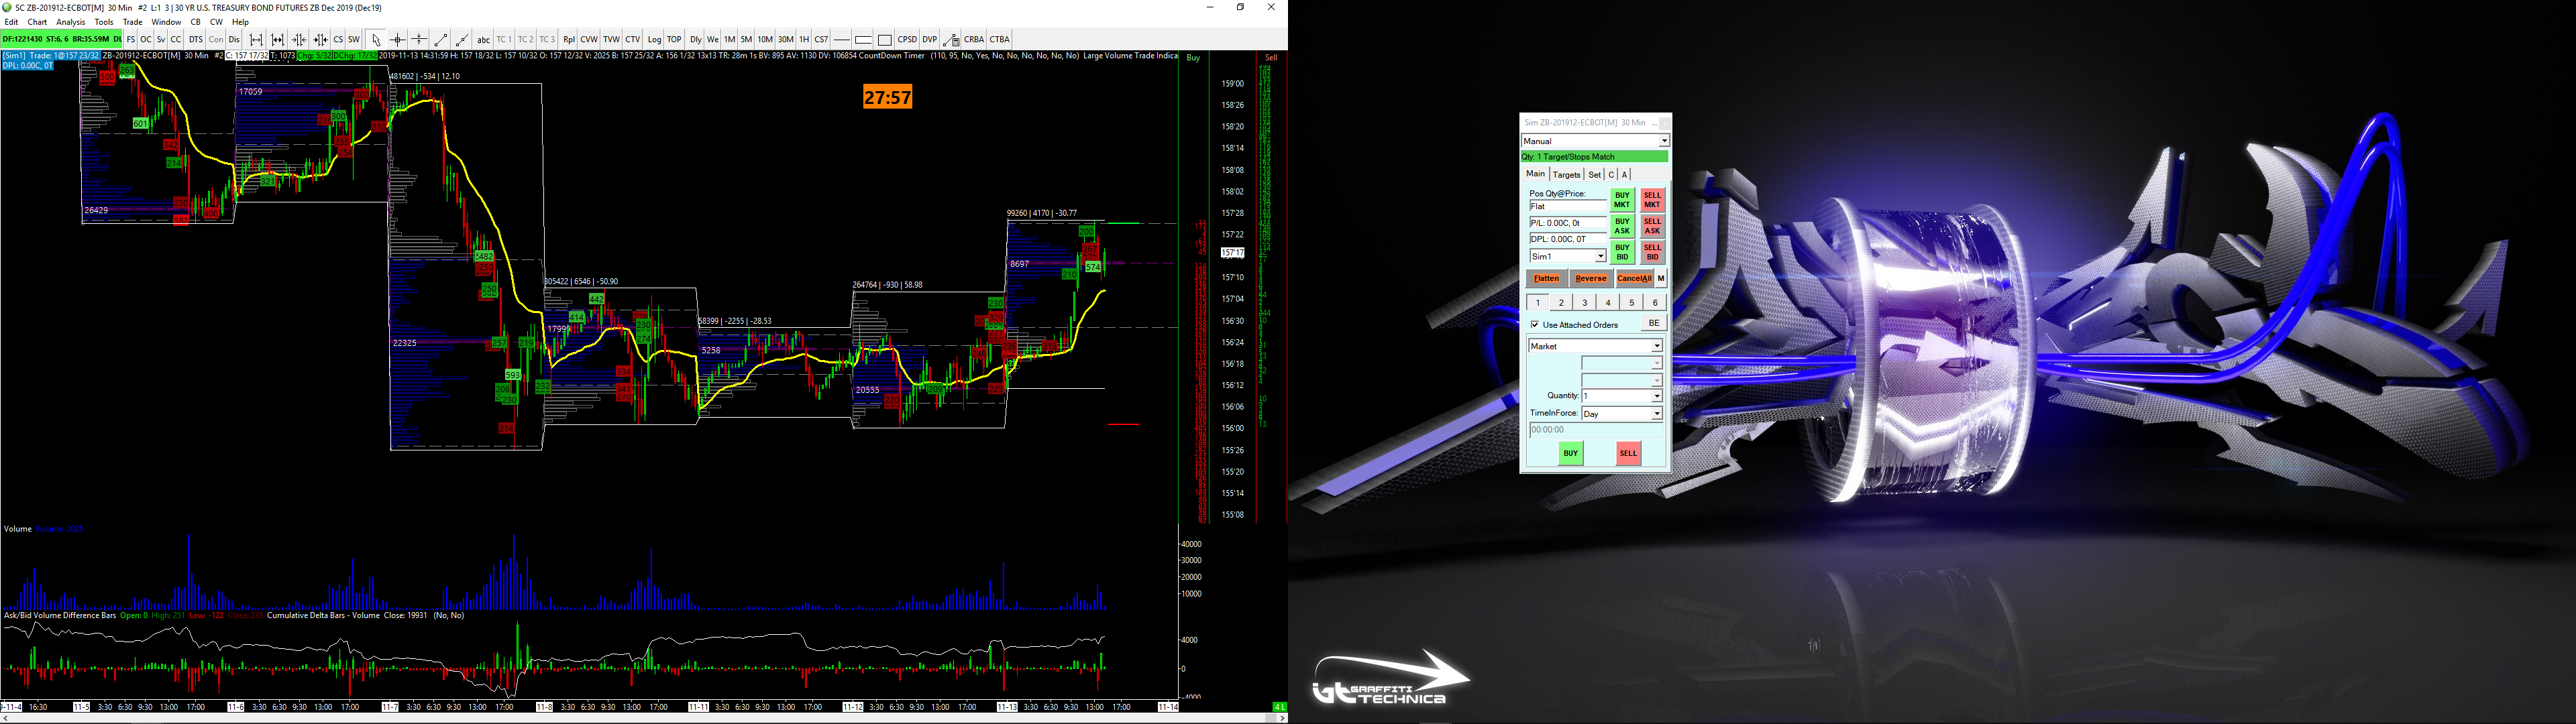
Task: Open the Analysis menu
Action: [x=70, y=22]
